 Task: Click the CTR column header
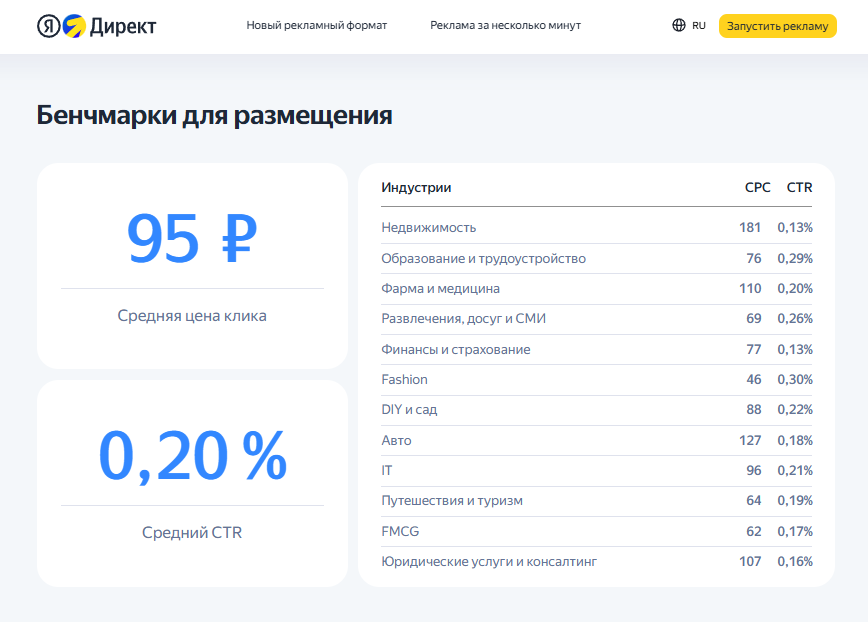[x=799, y=187]
